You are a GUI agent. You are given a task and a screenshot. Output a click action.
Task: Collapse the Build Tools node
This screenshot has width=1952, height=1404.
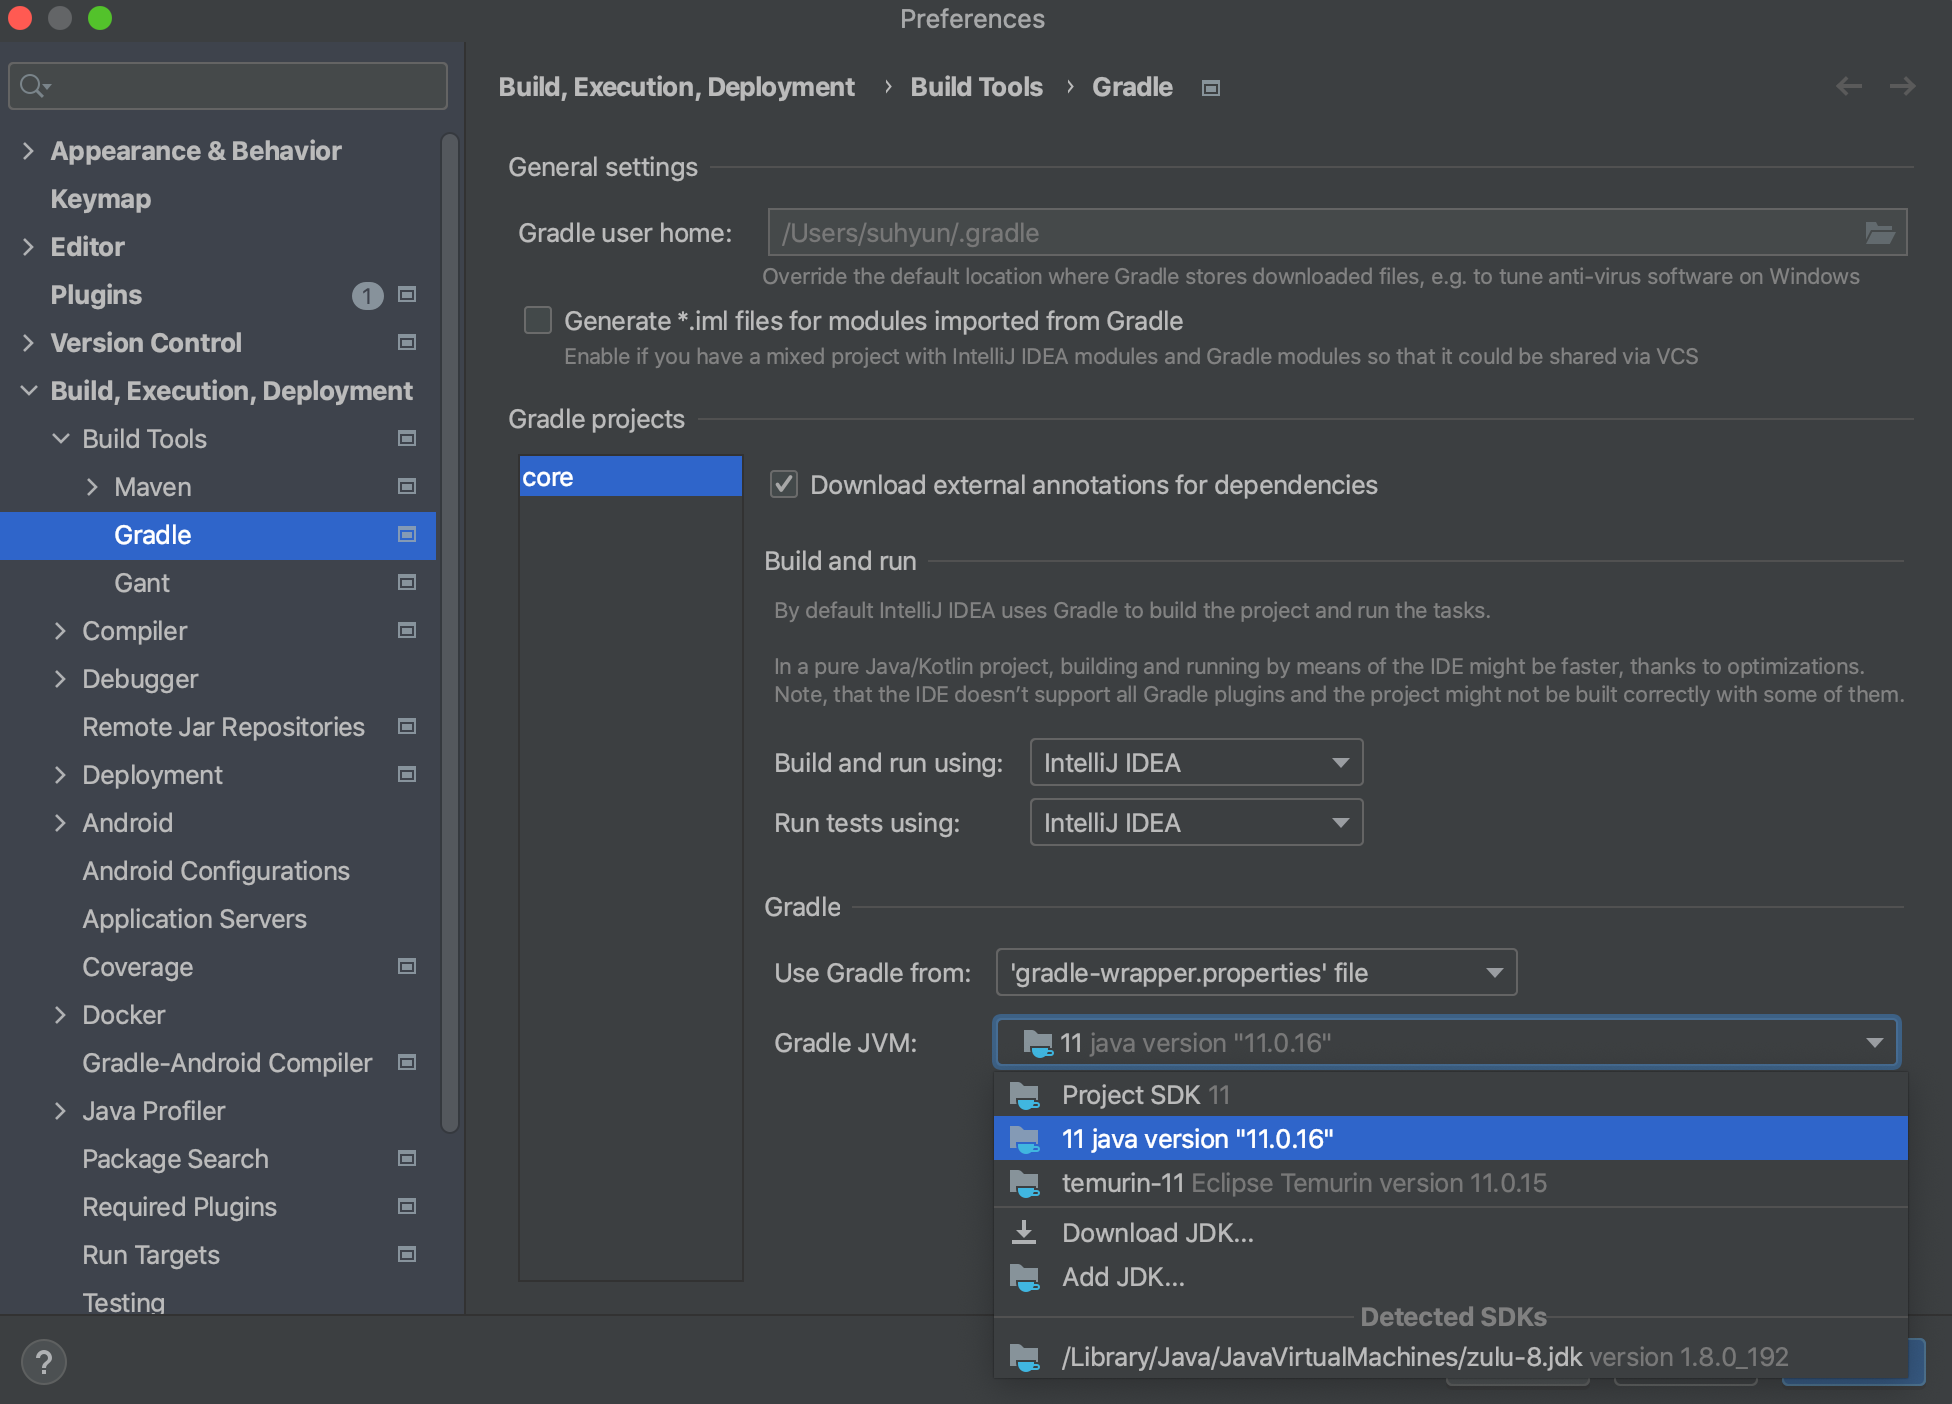pos(61,439)
